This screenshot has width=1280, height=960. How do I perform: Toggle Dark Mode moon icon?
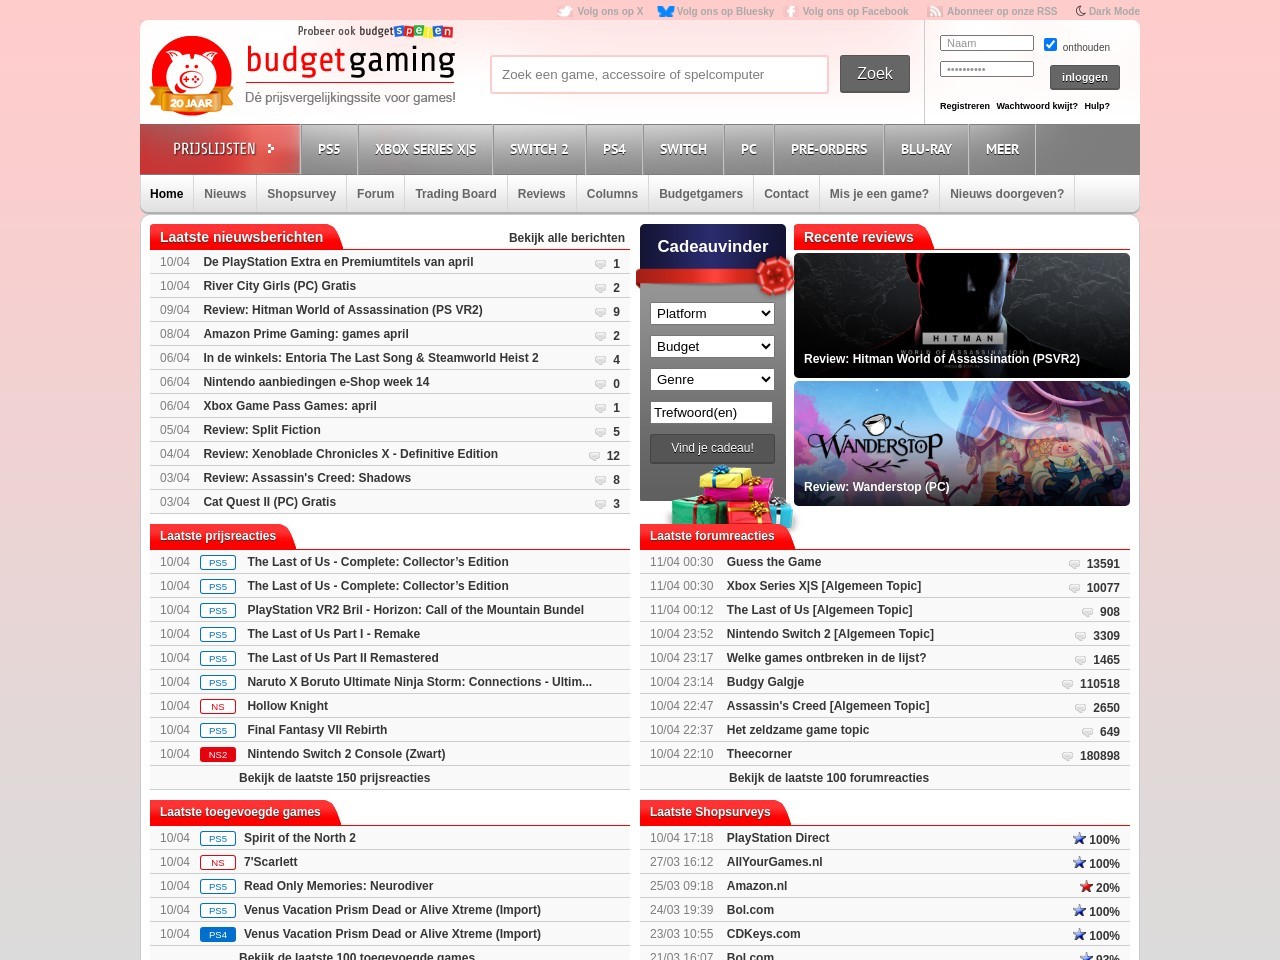(1080, 11)
